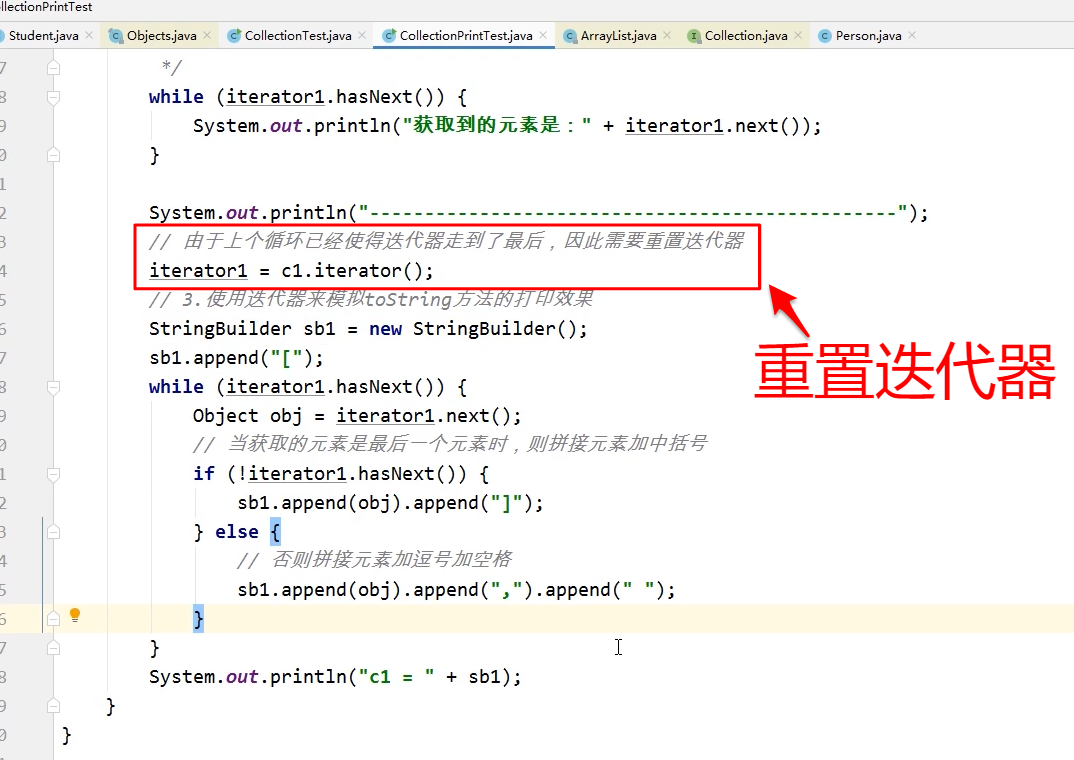Switch to CollectionTest.java tab

coord(298,36)
